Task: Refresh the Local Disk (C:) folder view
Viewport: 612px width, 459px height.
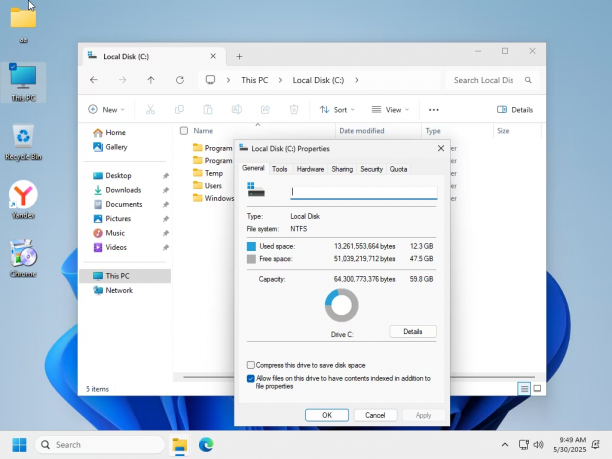Action: pos(180,80)
